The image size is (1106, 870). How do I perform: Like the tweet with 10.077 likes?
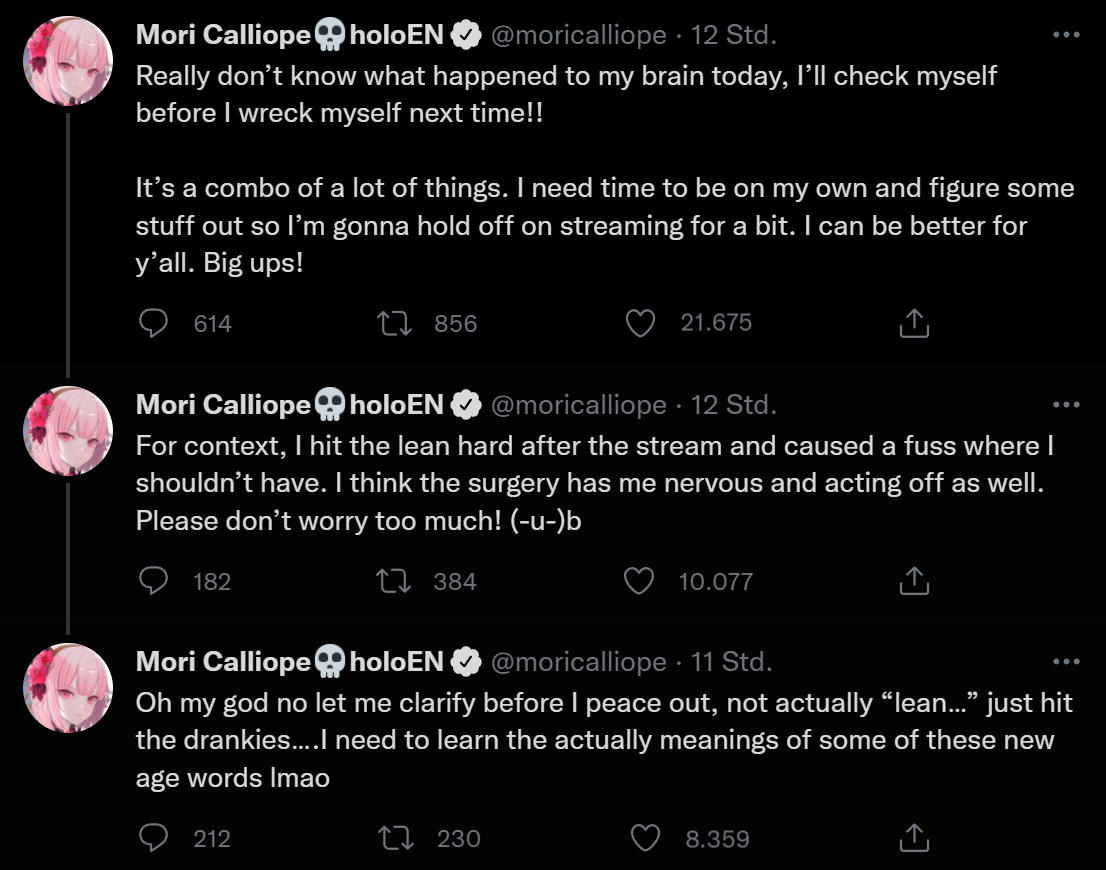(638, 581)
